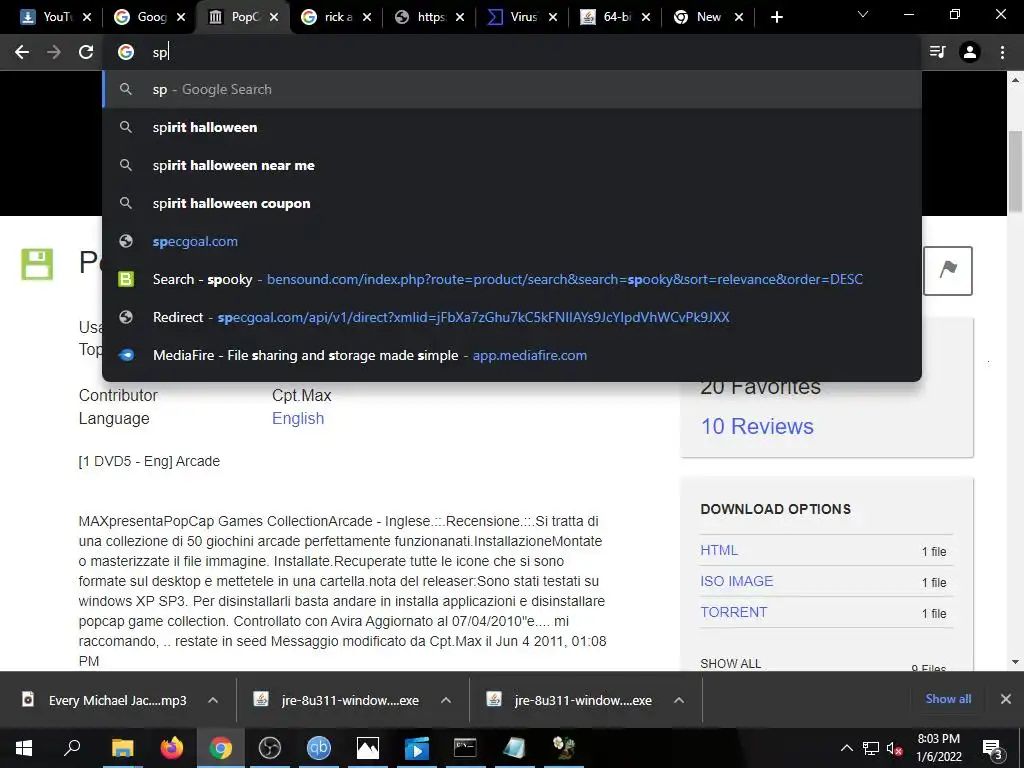Choose 'spirit halloween' suggestion
1024x768 pixels.
click(512, 127)
